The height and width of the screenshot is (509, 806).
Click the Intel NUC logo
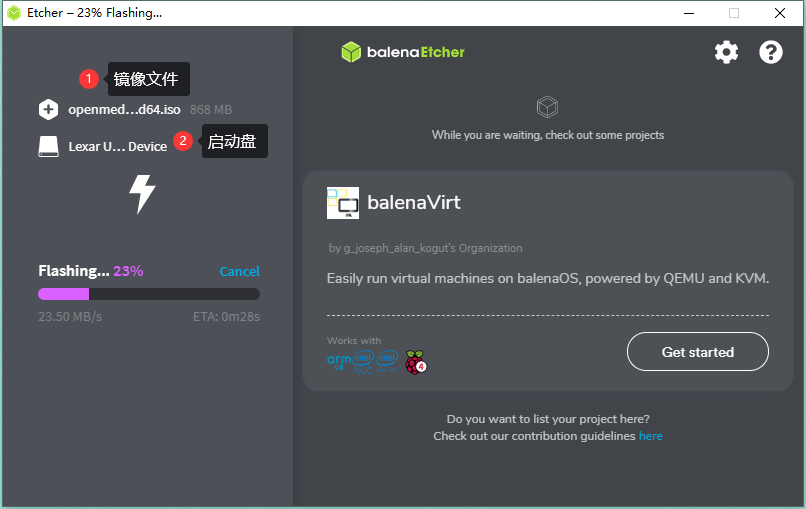(x=363, y=362)
